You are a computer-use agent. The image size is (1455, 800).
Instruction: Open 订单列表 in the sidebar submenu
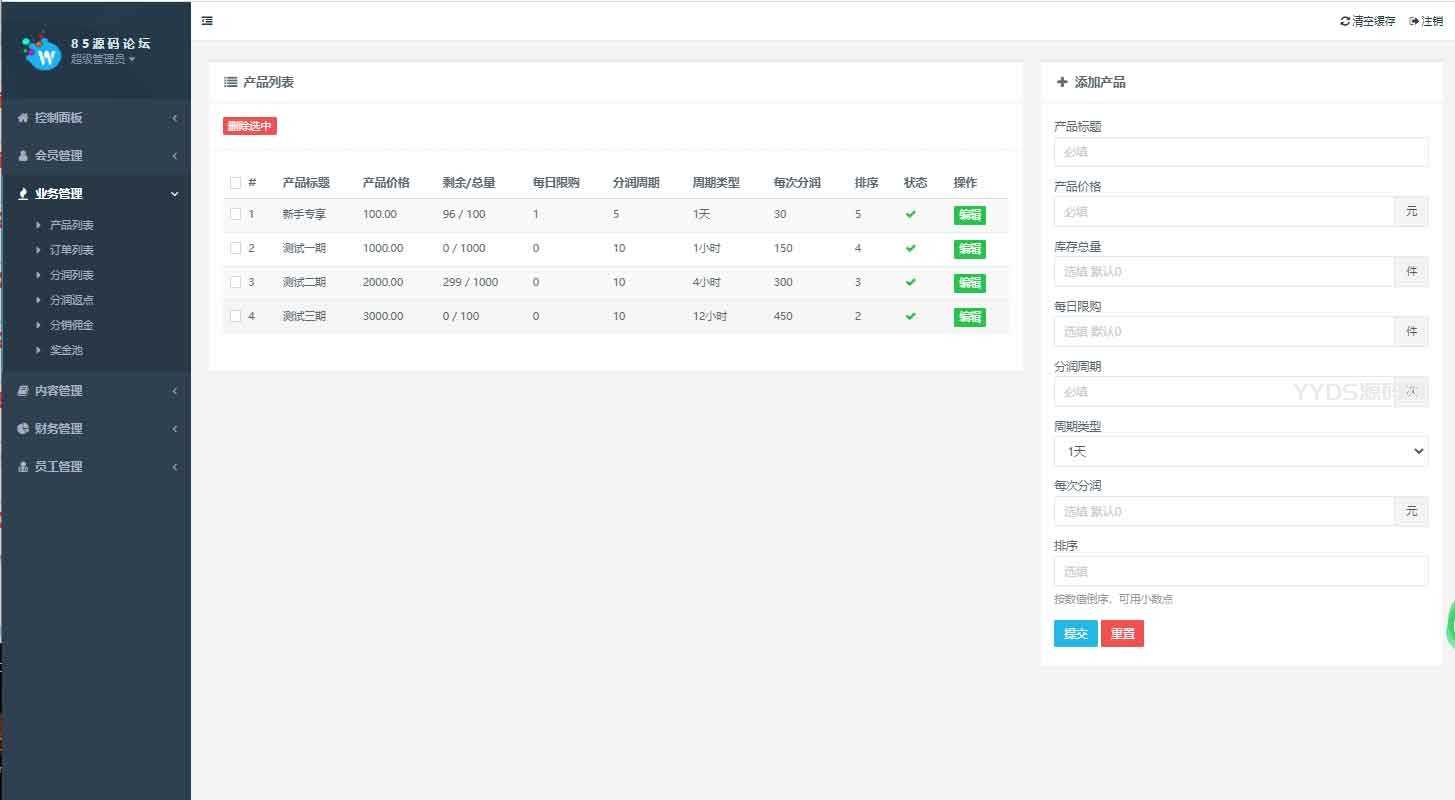tap(71, 250)
